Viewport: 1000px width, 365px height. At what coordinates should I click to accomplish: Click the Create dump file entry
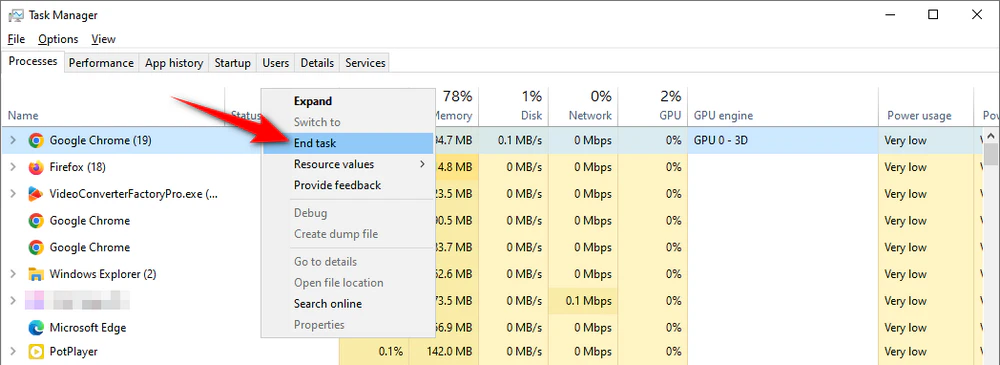(x=348, y=234)
